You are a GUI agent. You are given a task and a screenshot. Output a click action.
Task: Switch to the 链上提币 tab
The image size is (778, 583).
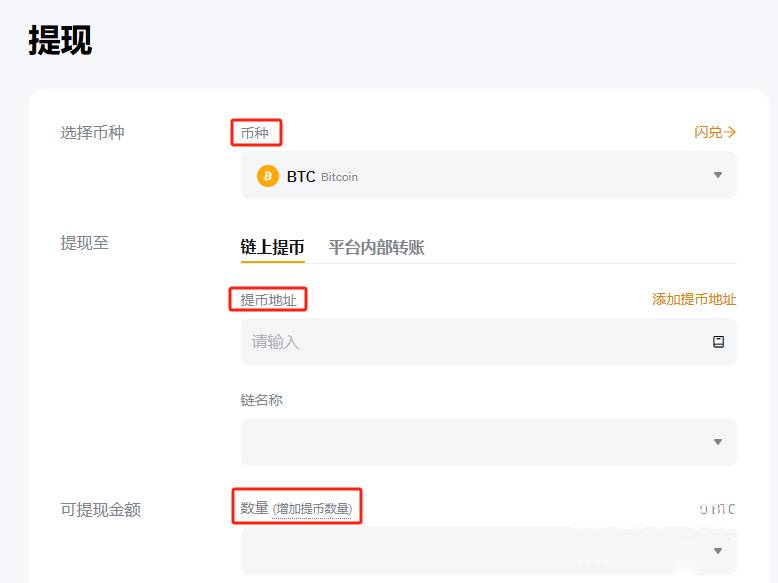click(x=272, y=247)
